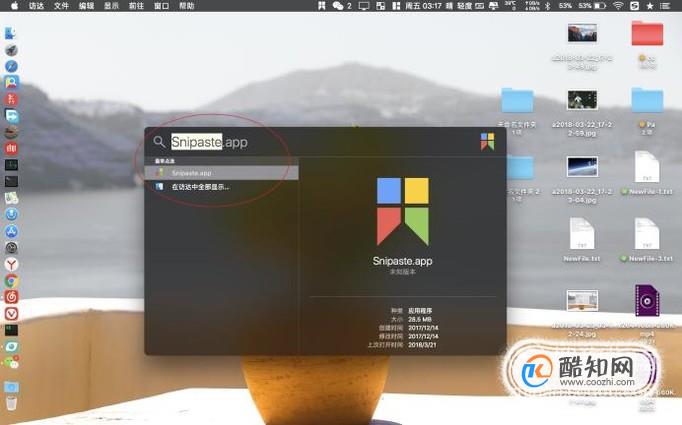This screenshot has height=425, width=682.
Task: Choose the Show All in Finder result row
Action: coord(222,187)
